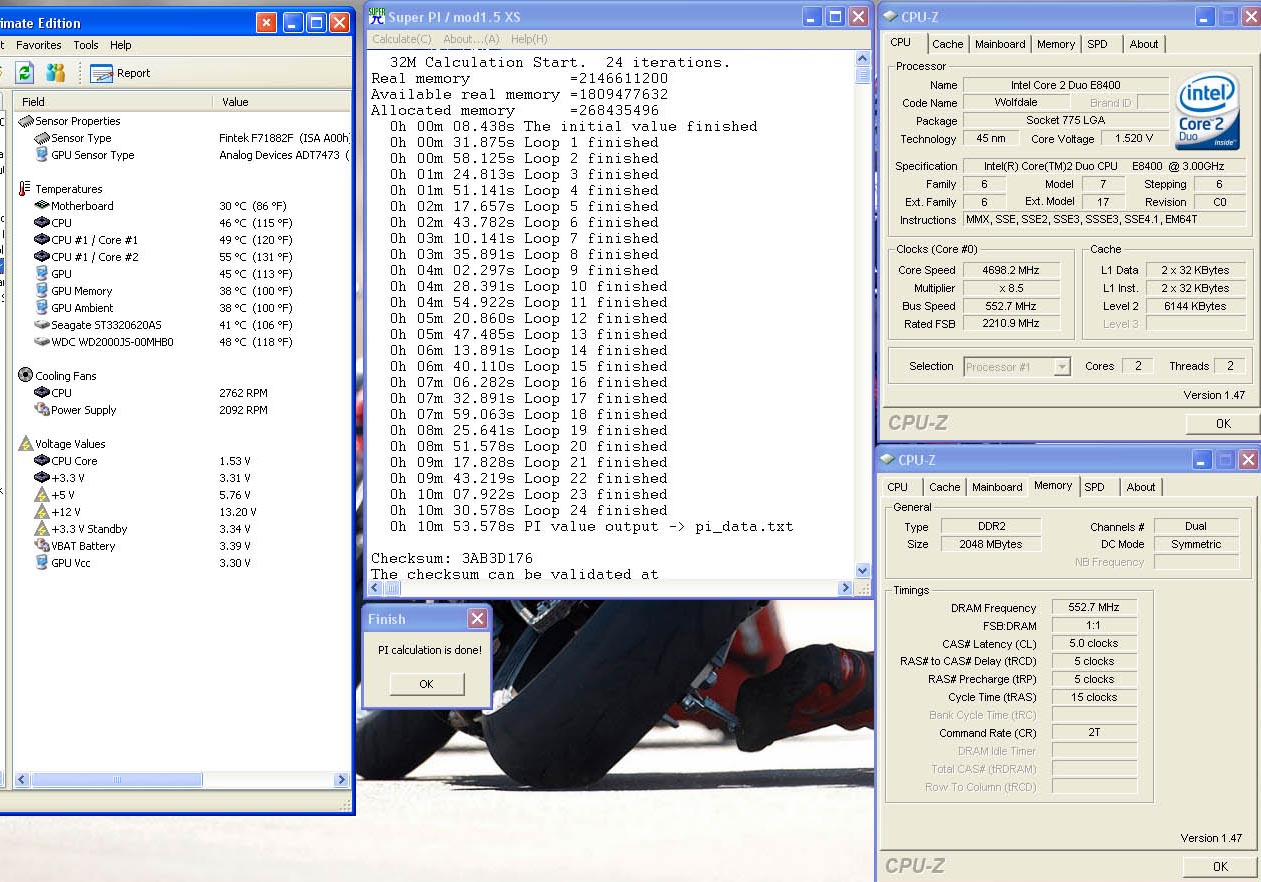This screenshot has width=1261, height=882.
Task: Click the Core Speed field showing 4698.2 MHz
Action: click(x=1012, y=270)
